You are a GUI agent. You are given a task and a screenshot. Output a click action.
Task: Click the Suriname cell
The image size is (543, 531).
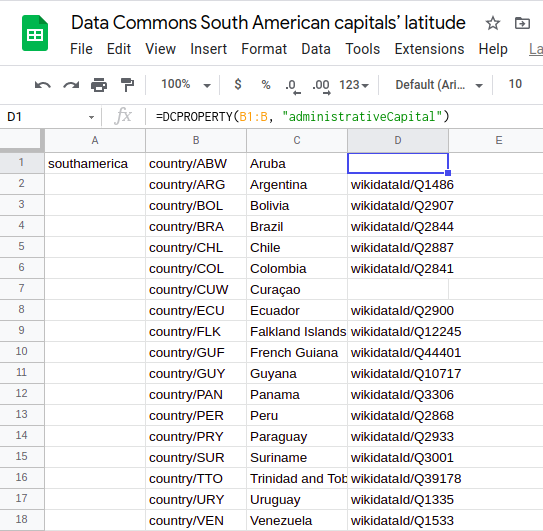(297, 457)
